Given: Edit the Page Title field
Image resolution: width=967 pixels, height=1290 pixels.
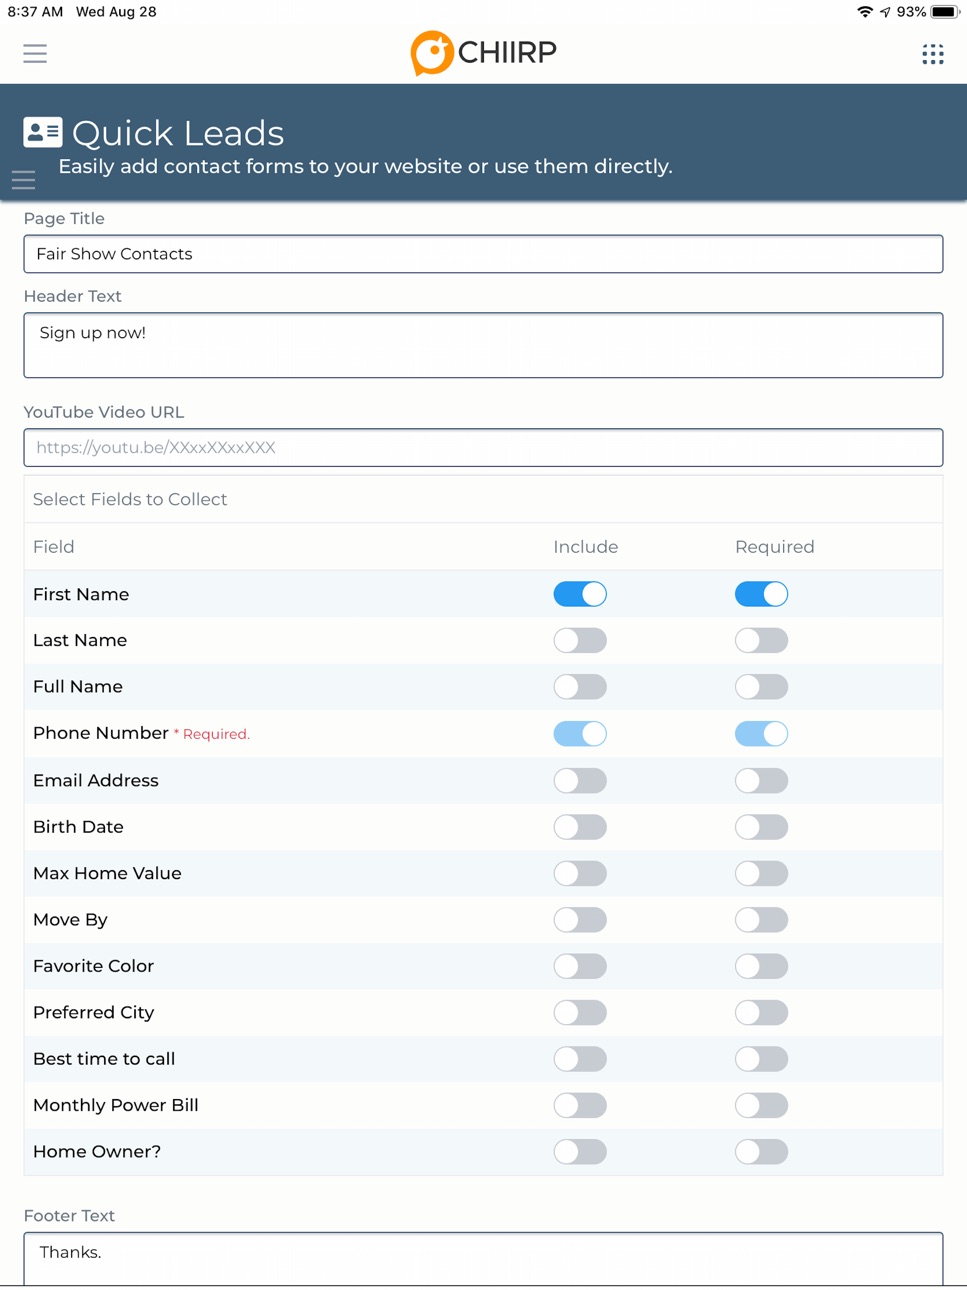Looking at the screenshot, I should [483, 254].
